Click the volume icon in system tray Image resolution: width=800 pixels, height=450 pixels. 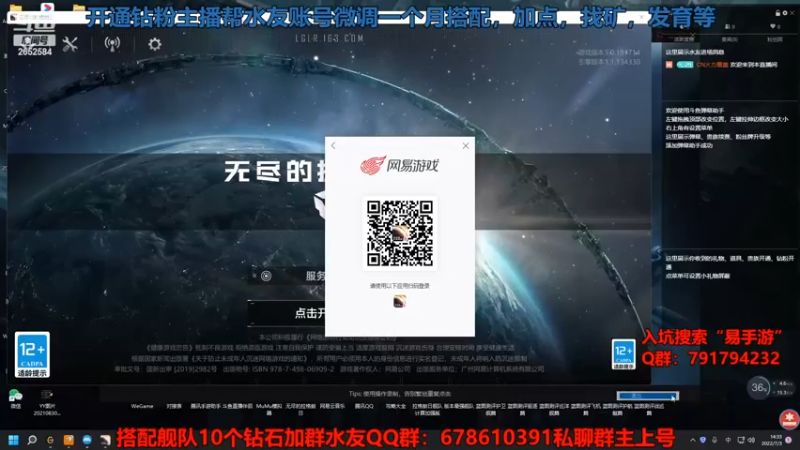click(751, 440)
